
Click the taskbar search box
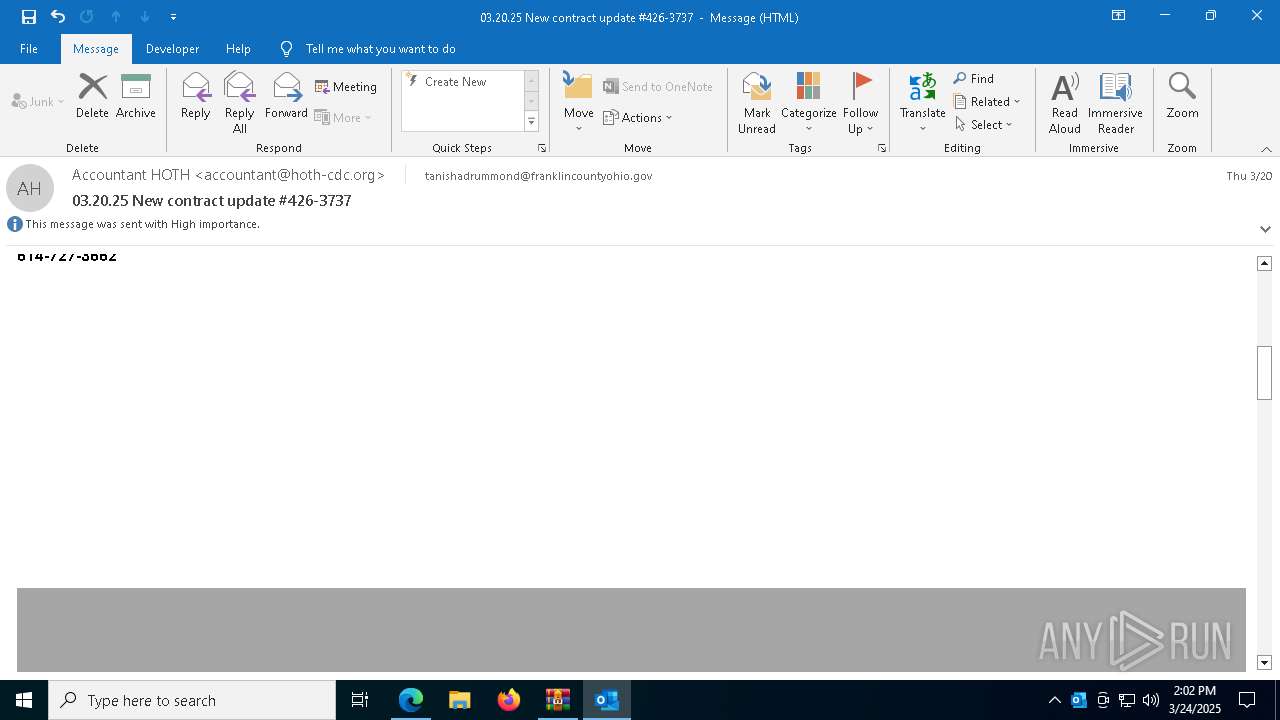pyautogui.click(x=192, y=700)
